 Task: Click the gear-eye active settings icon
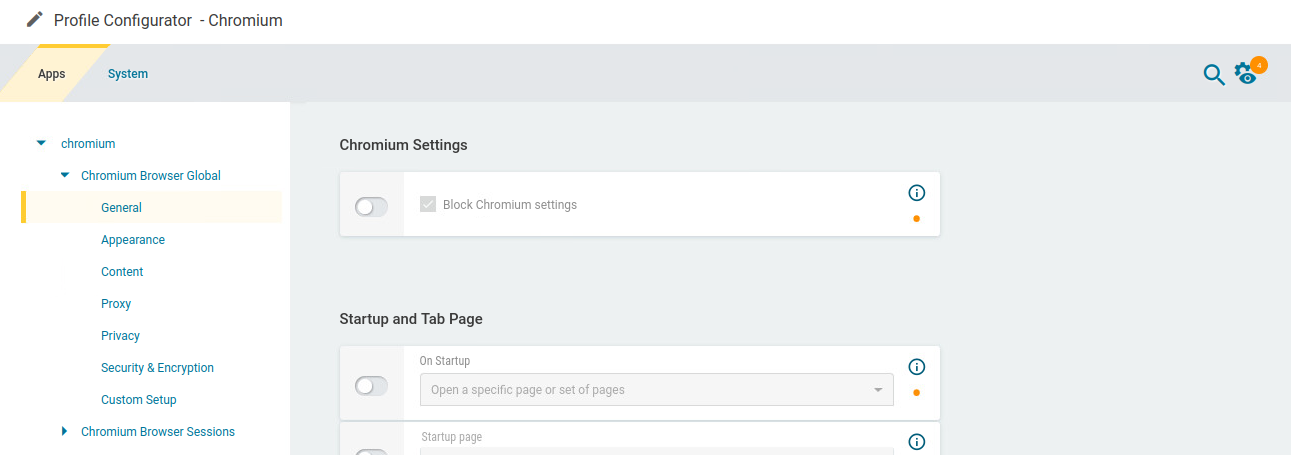(x=1245, y=73)
